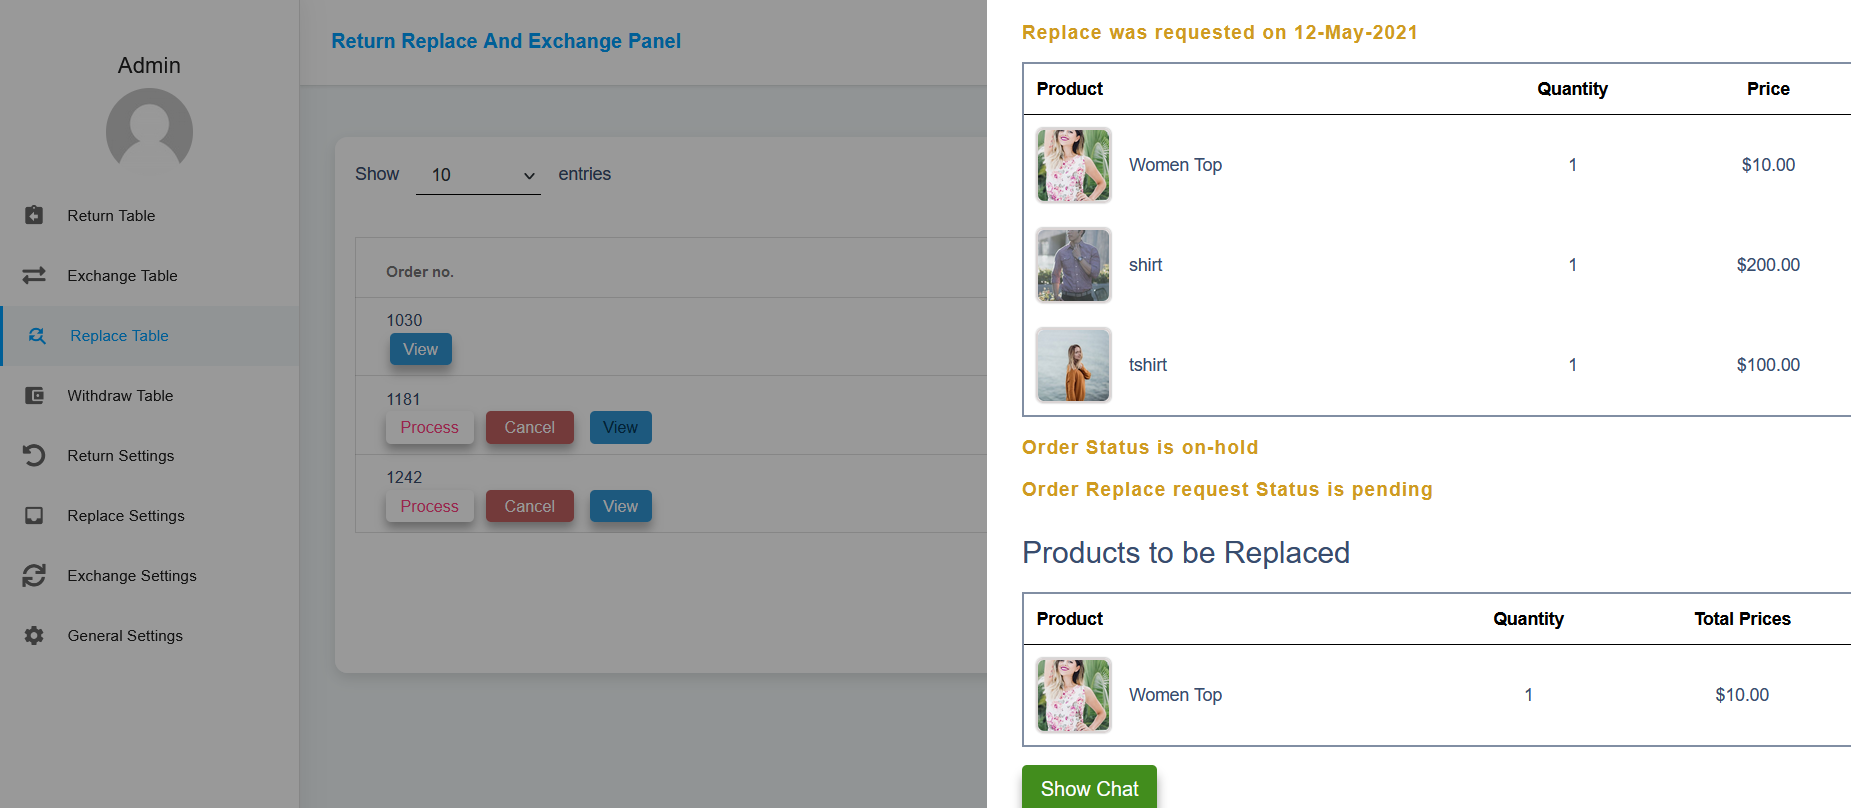View details for order 1030
The image size is (1851, 808).
[x=420, y=349]
